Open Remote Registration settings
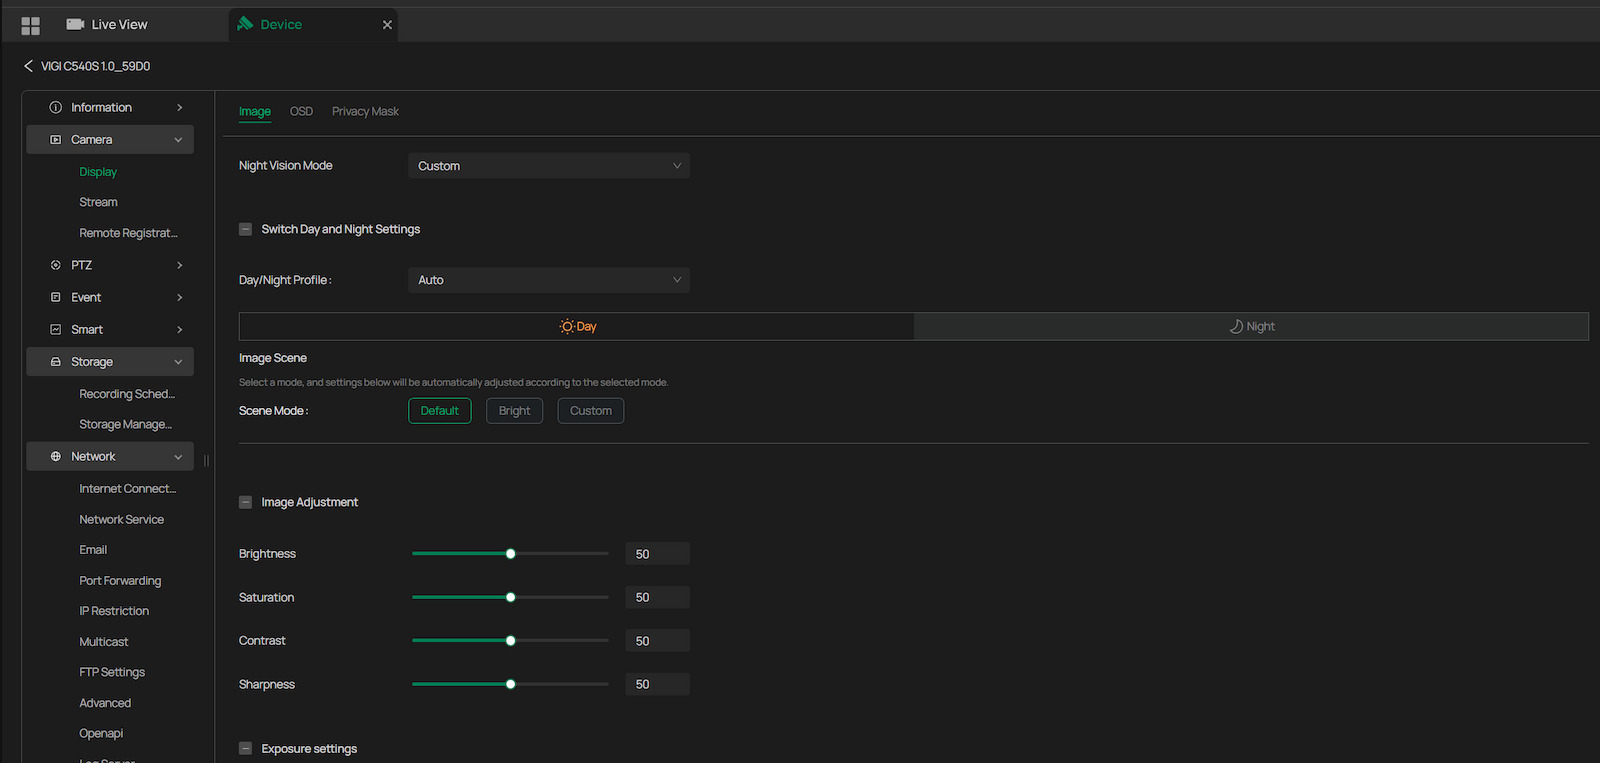 click(x=128, y=233)
